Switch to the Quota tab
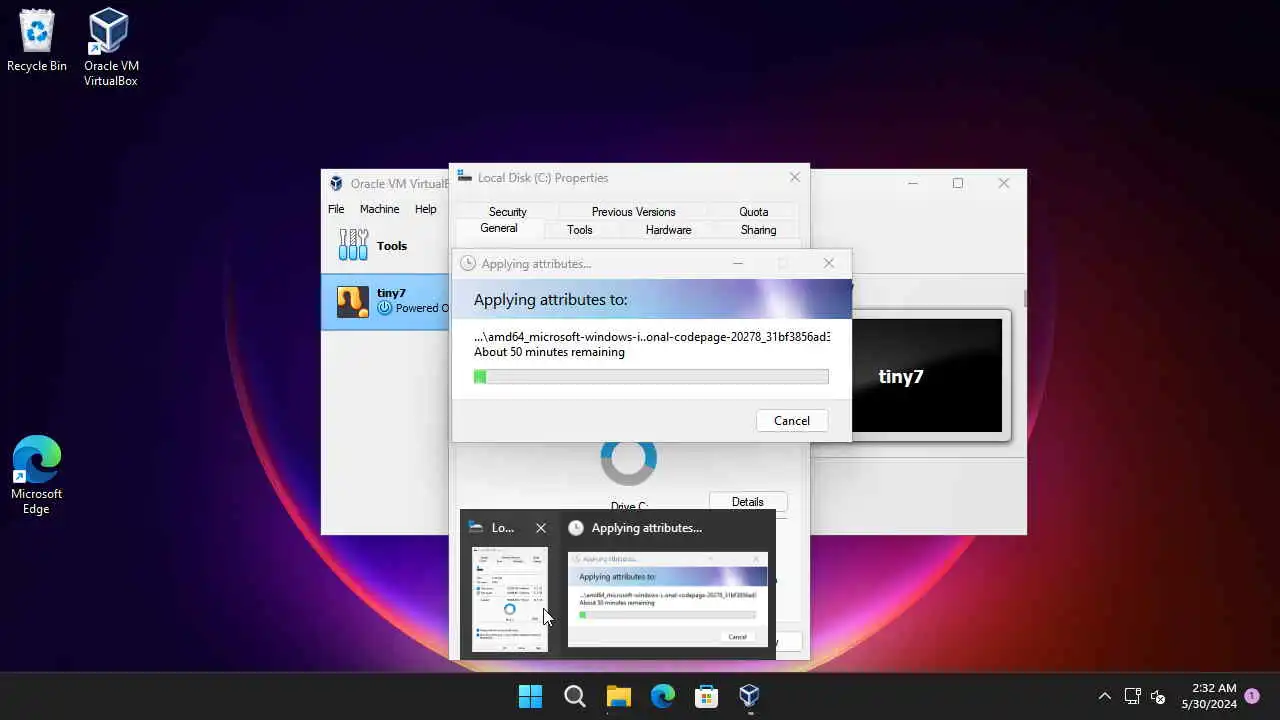The image size is (1280, 720). pos(754,211)
